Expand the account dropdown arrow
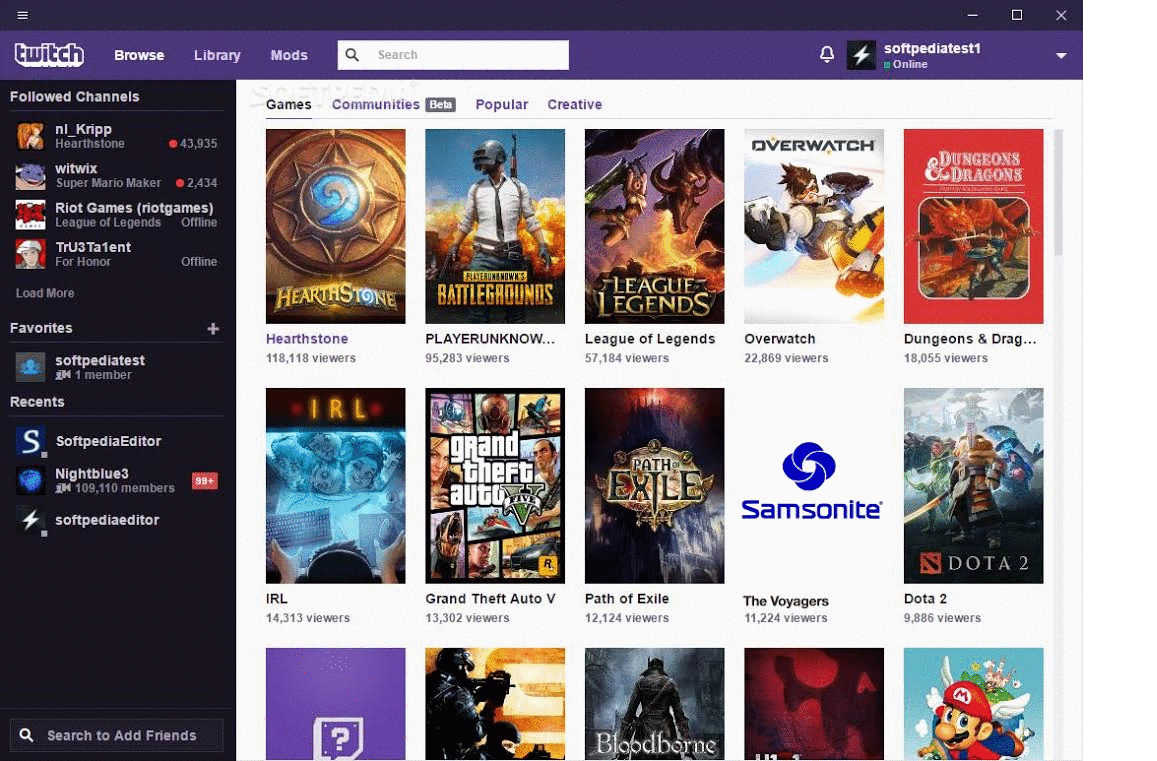This screenshot has height=761, width=1157. (x=1060, y=55)
